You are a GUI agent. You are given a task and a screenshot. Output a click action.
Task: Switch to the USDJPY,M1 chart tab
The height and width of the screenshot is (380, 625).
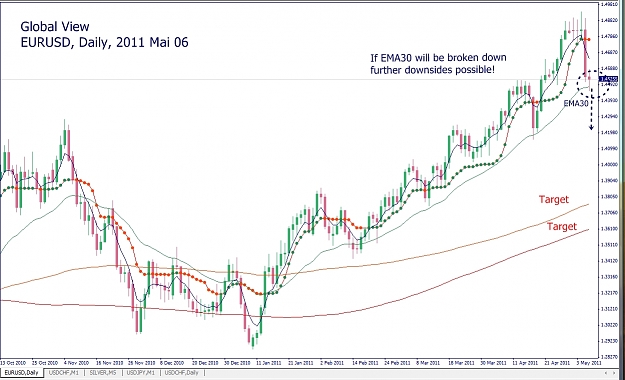click(x=140, y=373)
